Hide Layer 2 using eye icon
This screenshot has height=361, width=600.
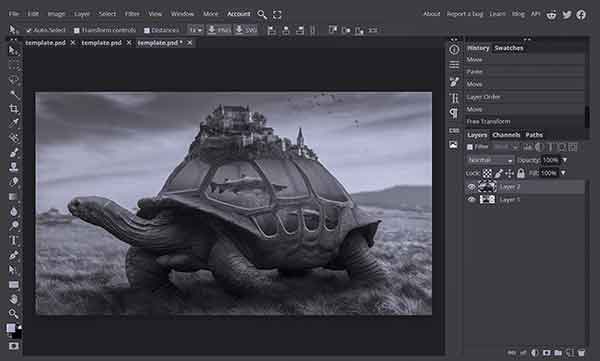[471, 187]
